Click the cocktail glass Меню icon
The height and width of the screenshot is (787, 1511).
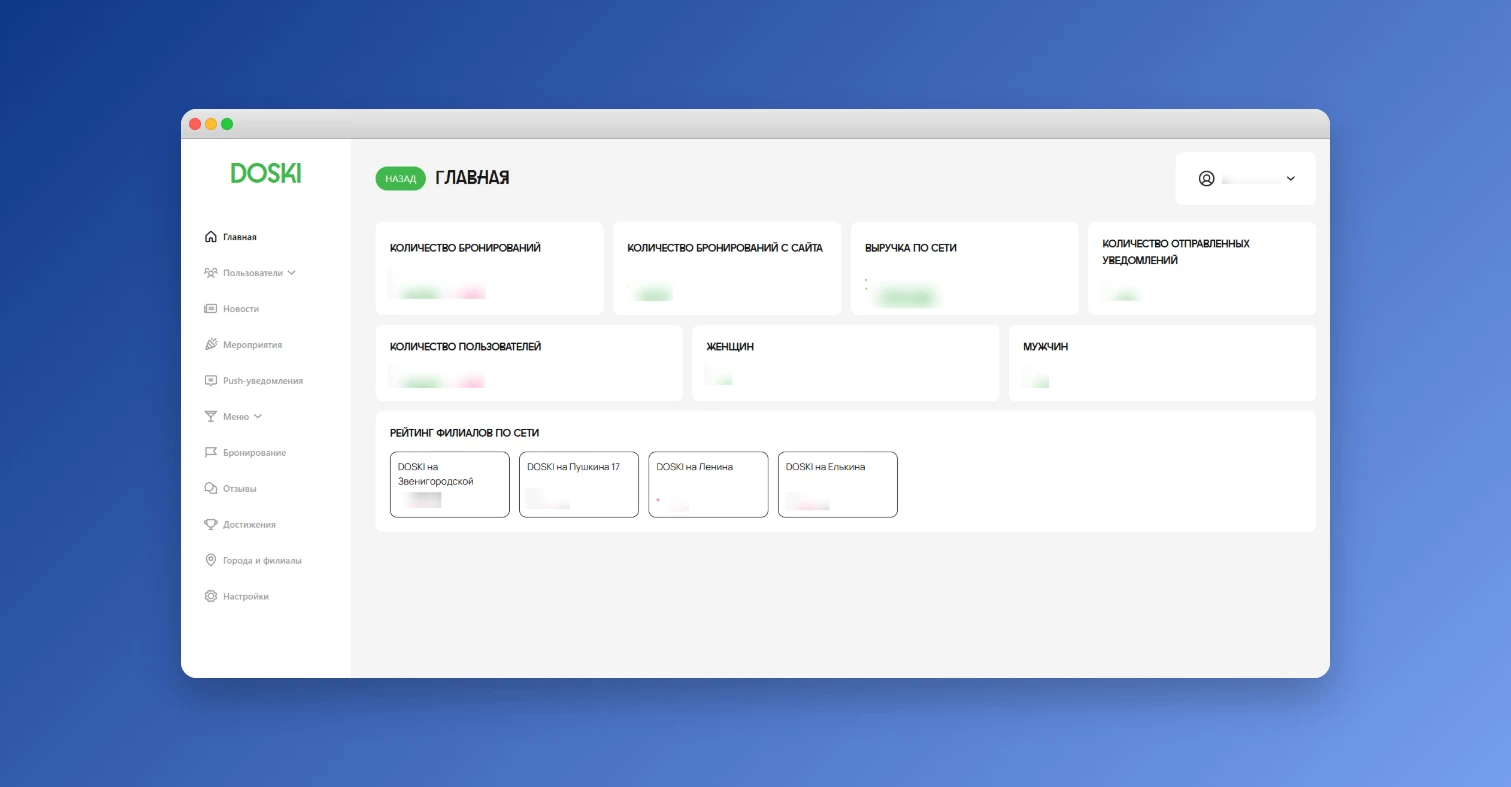pos(210,416)
